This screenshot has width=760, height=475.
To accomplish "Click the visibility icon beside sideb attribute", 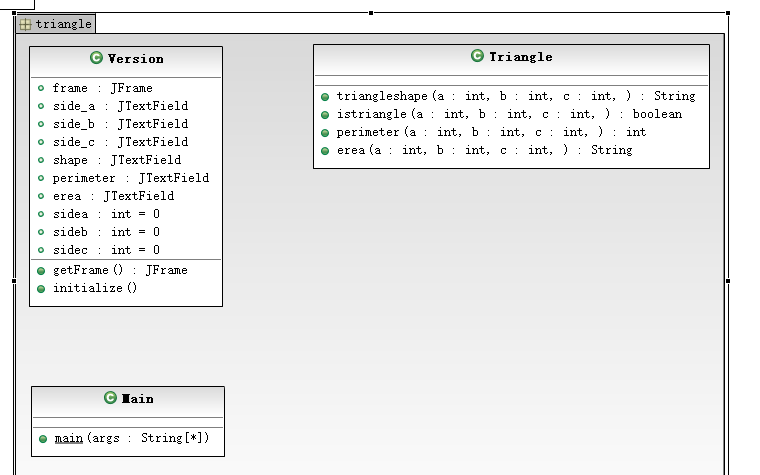I will click(x=41, y=232).
